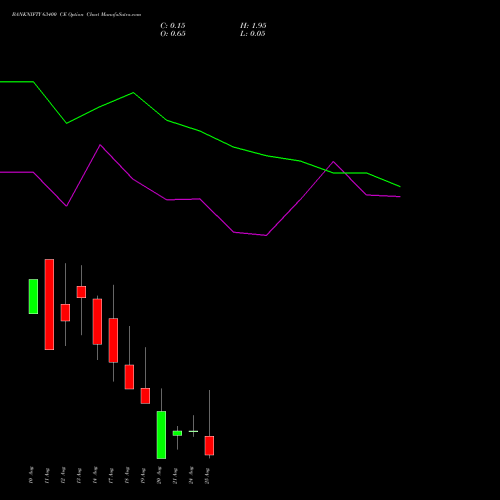Image resolution: width=500 pixels, height=500 pixels.
Task: Select the 19 Aug date label
Action: [143, 475]
